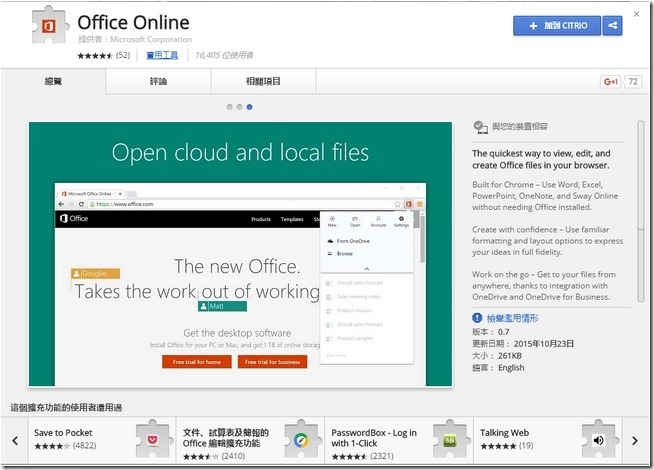Viewport: 654px width, 470px height.
Task: Click the https://www.office.com address bar
Action: tap(239, 204)
